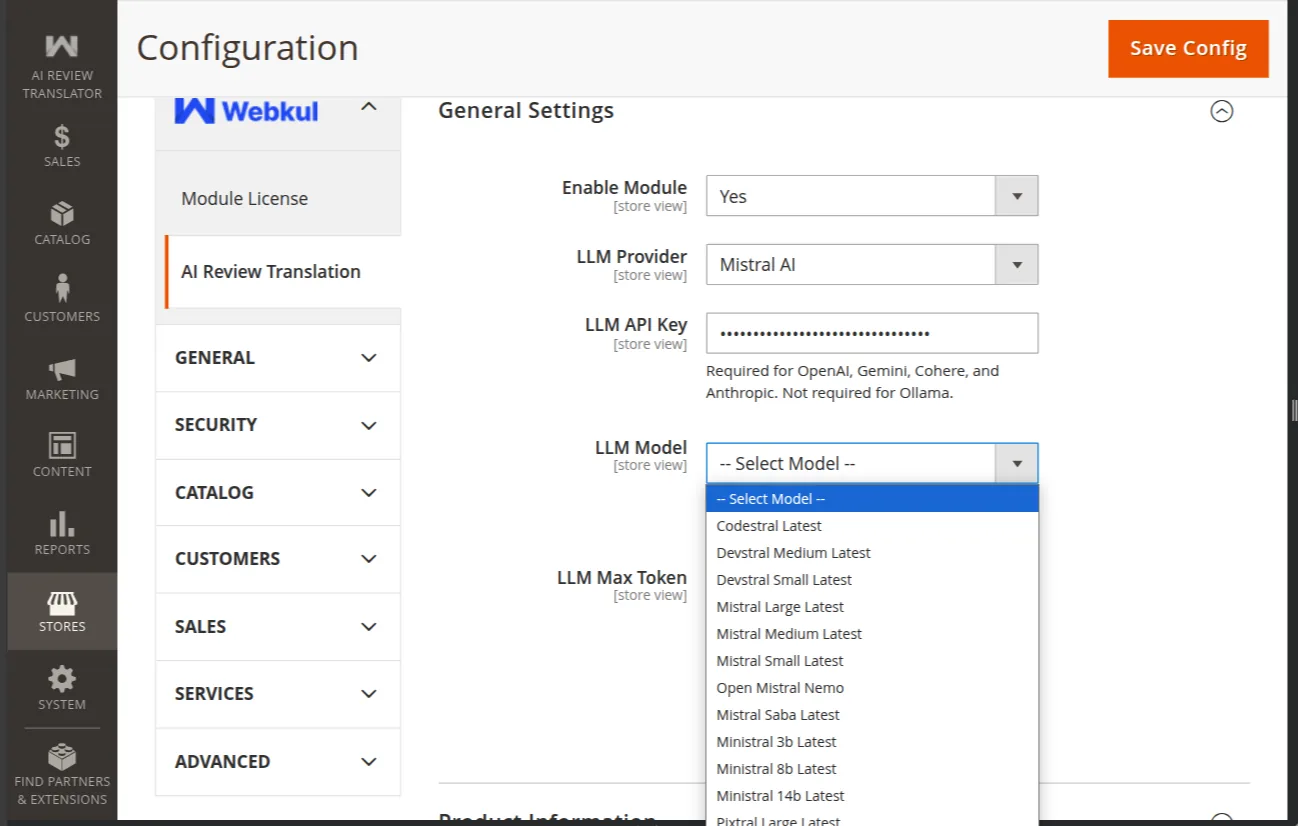Choose Ministral 14b Latest model
Viewport: 1298px width, 826px height.
[872, 795]
